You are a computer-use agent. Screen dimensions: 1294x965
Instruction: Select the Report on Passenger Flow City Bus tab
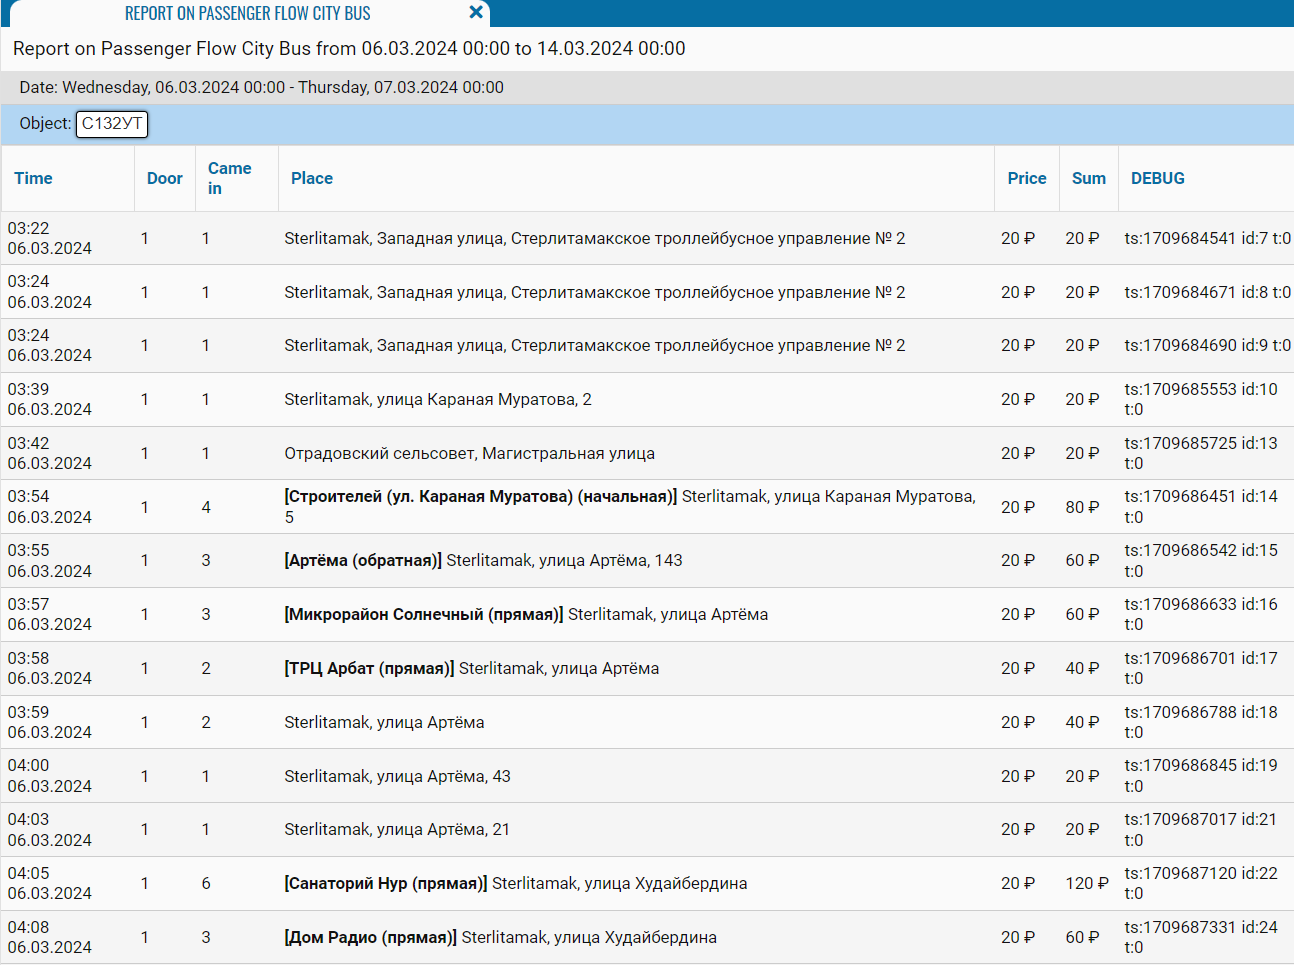247,14
